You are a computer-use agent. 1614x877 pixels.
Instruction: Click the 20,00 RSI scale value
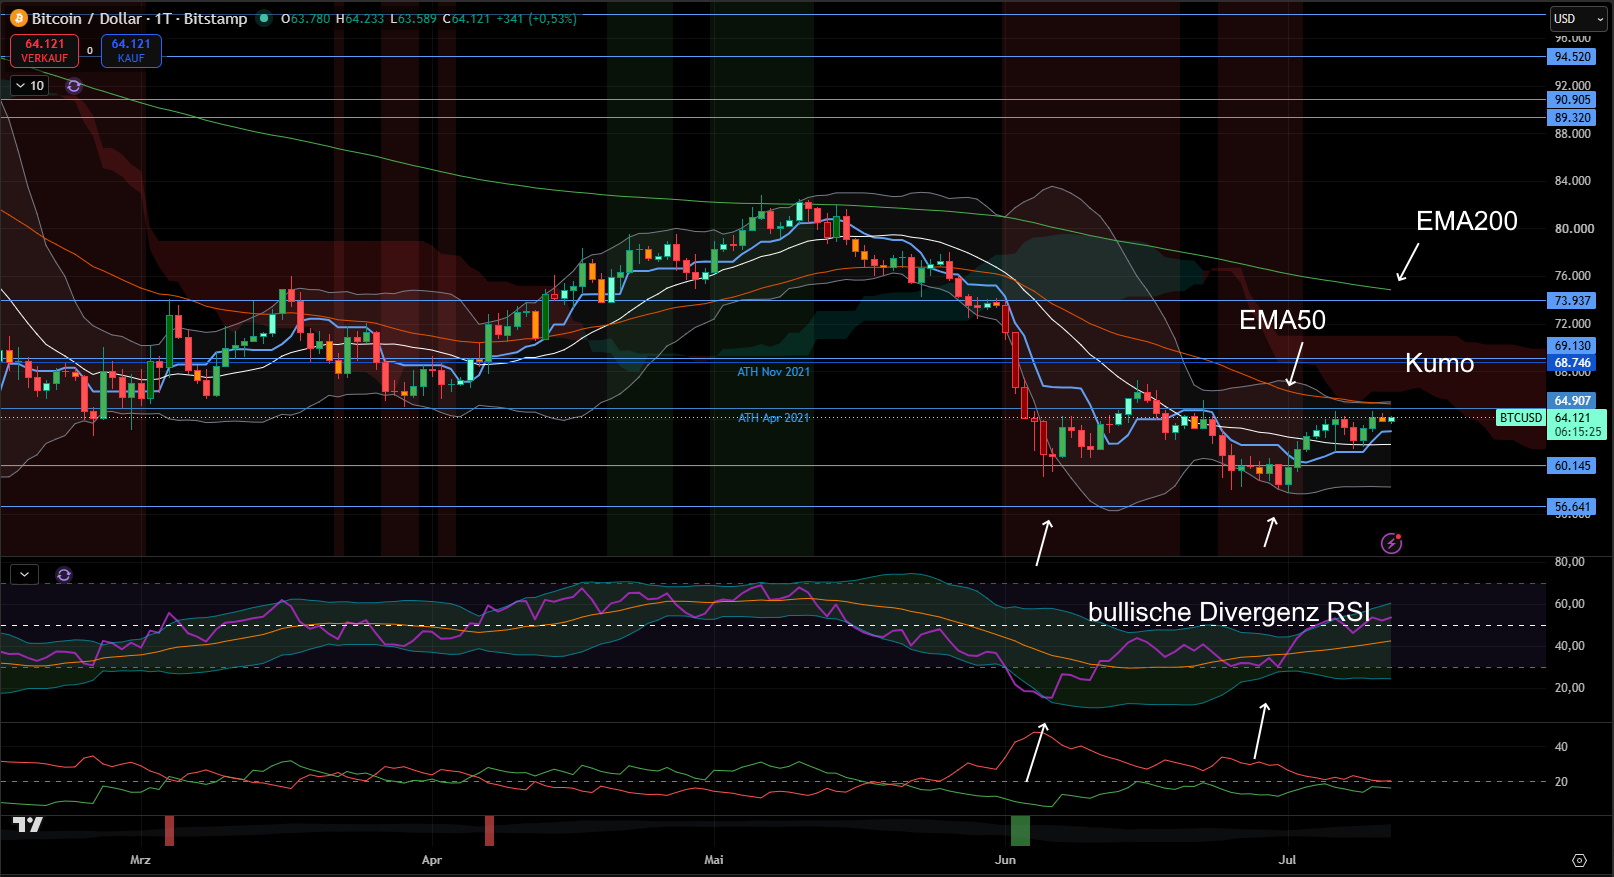click(1570, 688)
